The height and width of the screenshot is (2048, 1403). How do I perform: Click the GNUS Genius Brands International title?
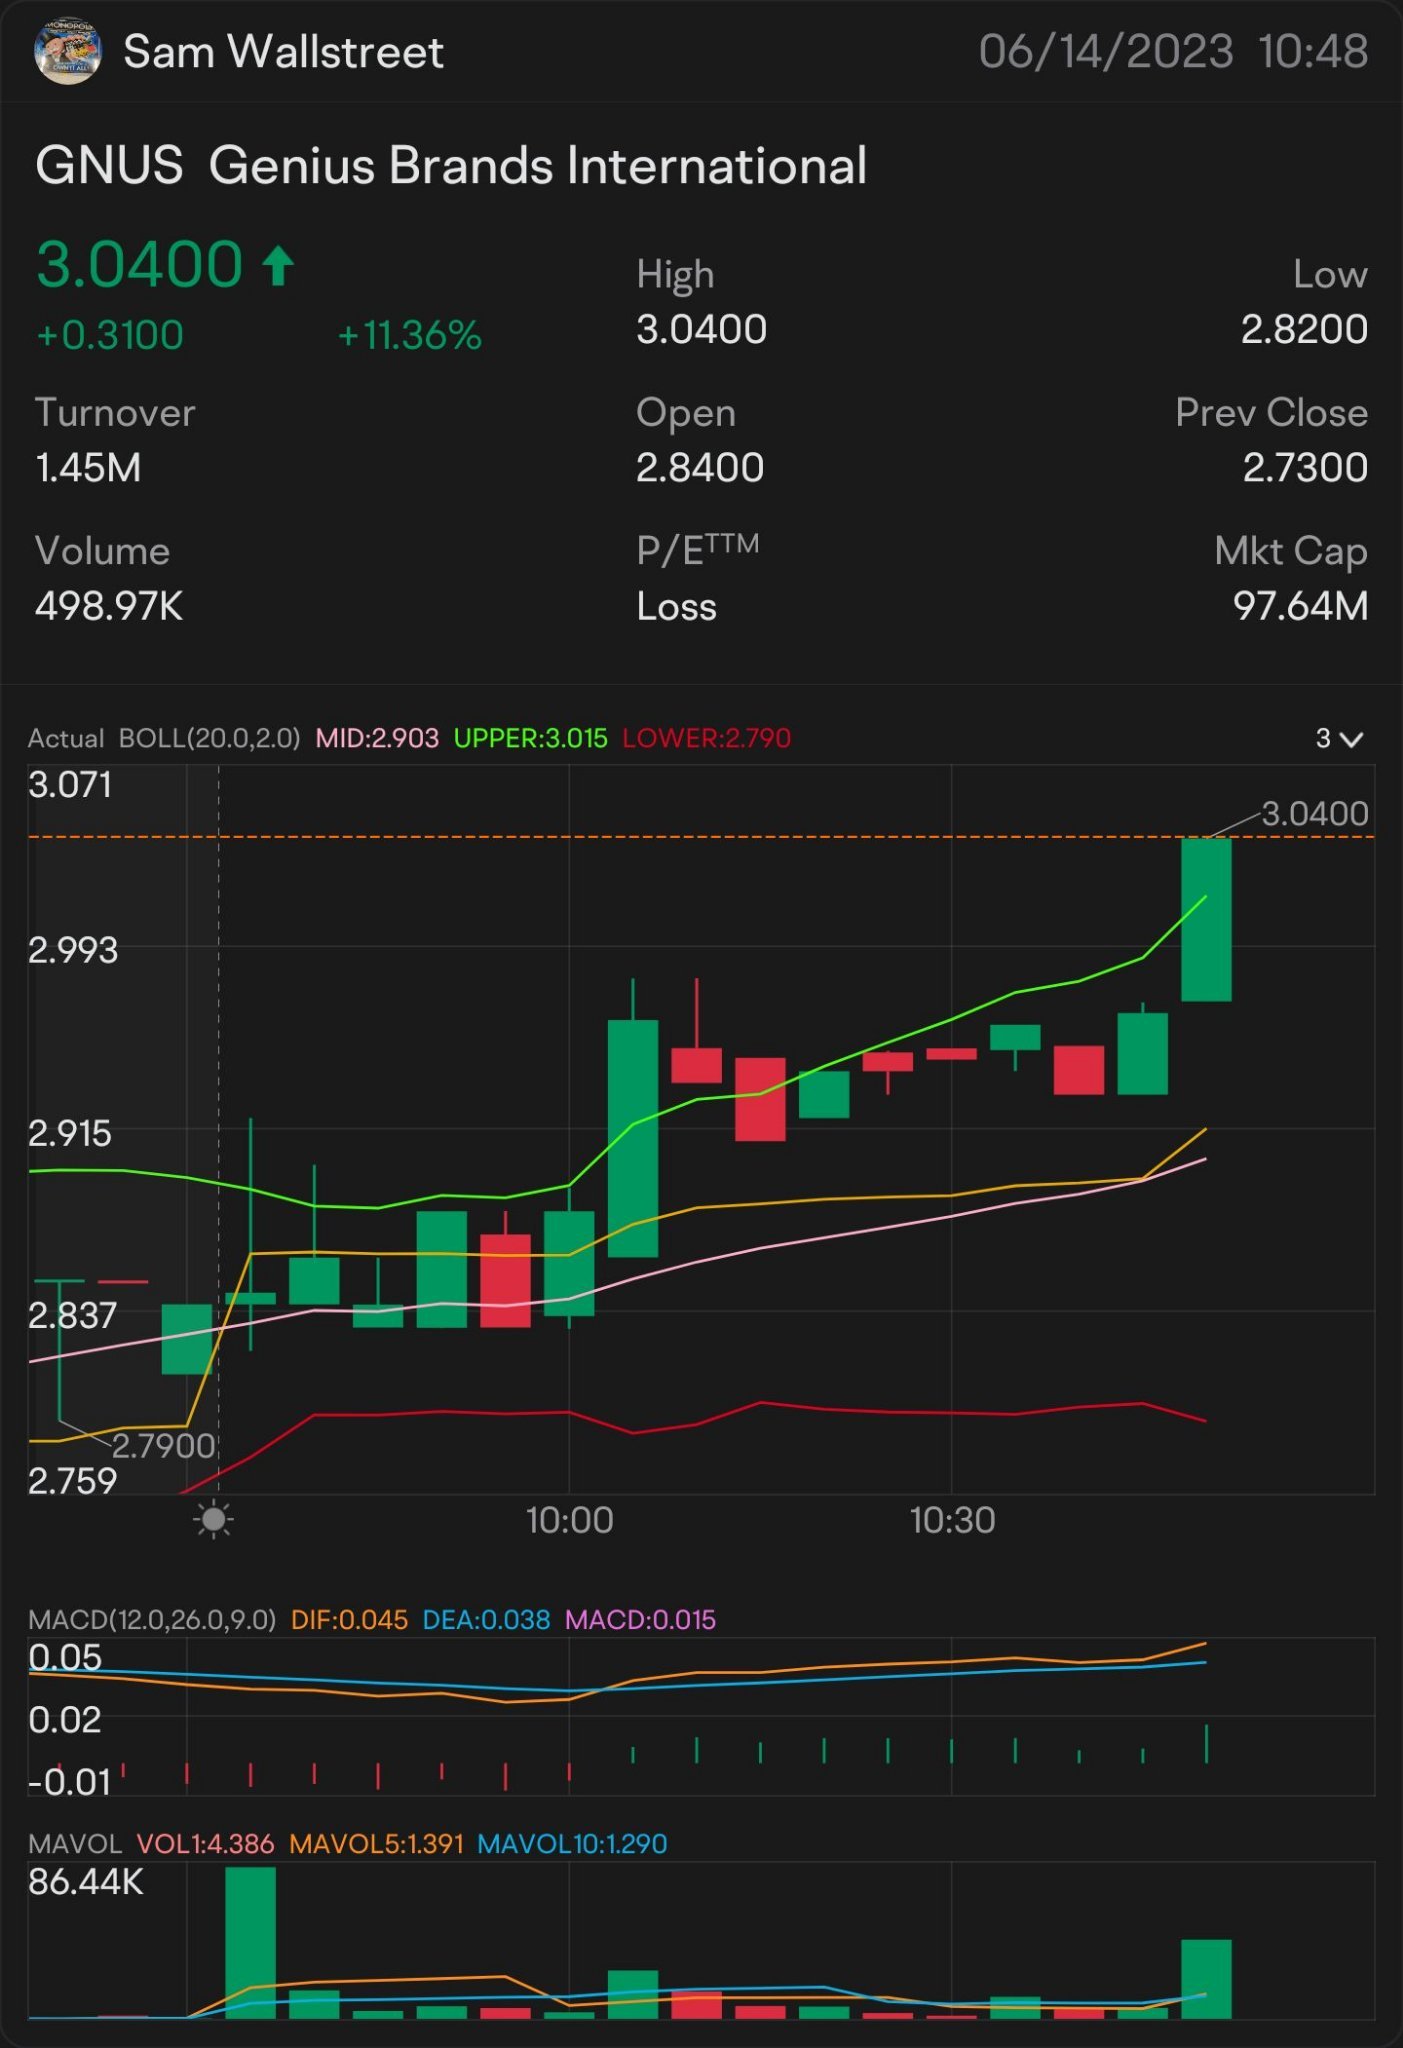pyautogui.click(x=451, y=166)
